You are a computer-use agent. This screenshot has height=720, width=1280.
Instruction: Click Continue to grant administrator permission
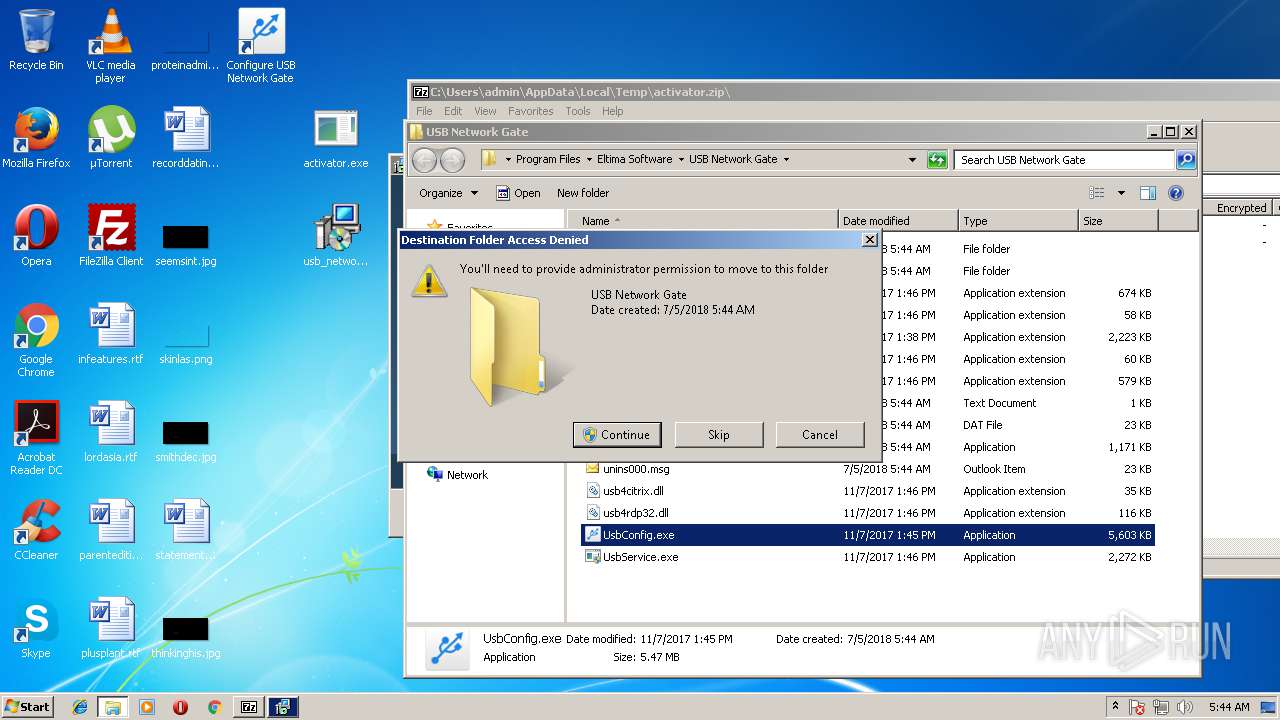click(x=617, y=434)
